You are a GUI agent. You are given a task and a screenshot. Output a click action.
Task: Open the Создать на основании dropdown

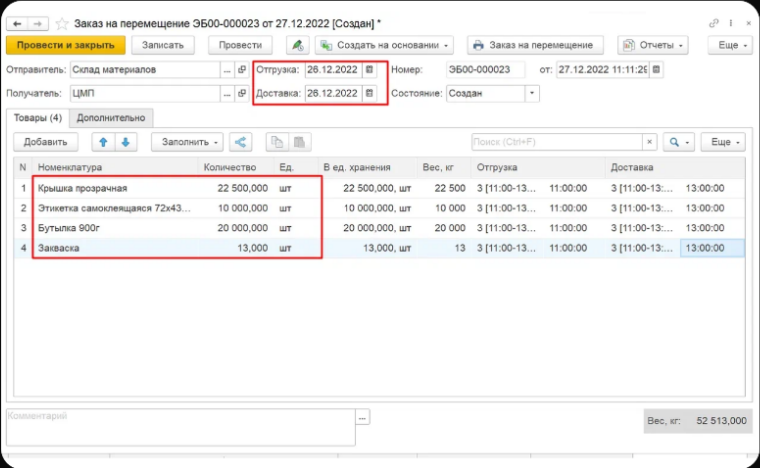[384, 45]
